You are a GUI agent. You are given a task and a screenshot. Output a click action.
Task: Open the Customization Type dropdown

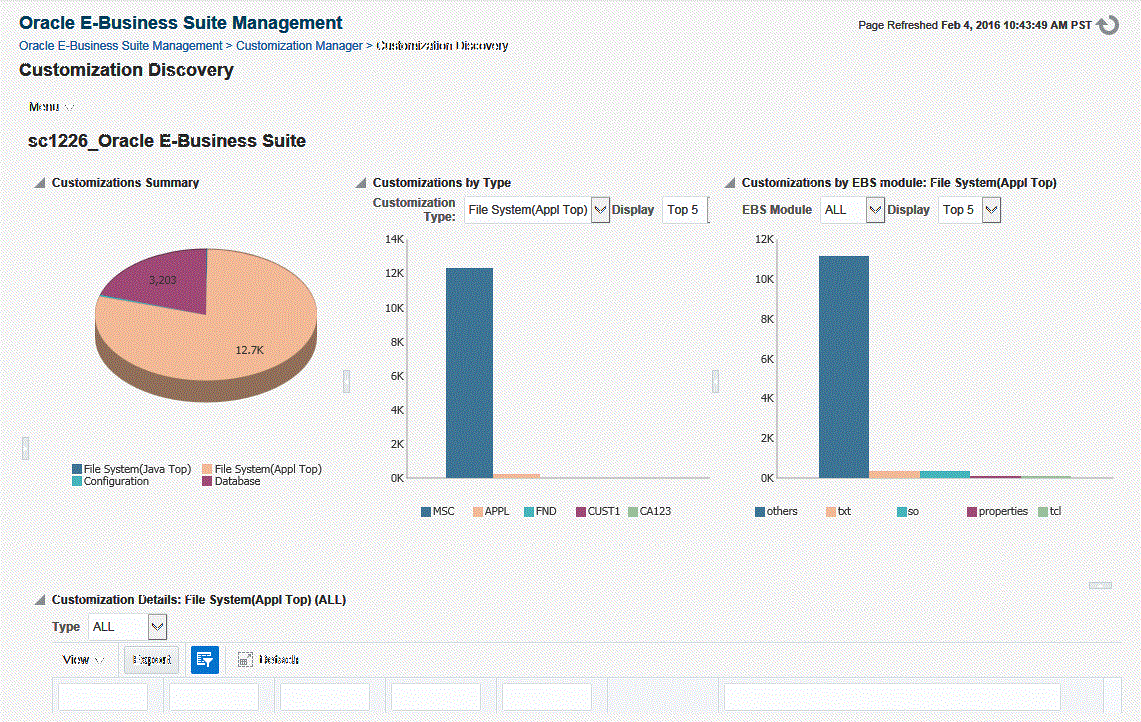(x=536, y=210)
